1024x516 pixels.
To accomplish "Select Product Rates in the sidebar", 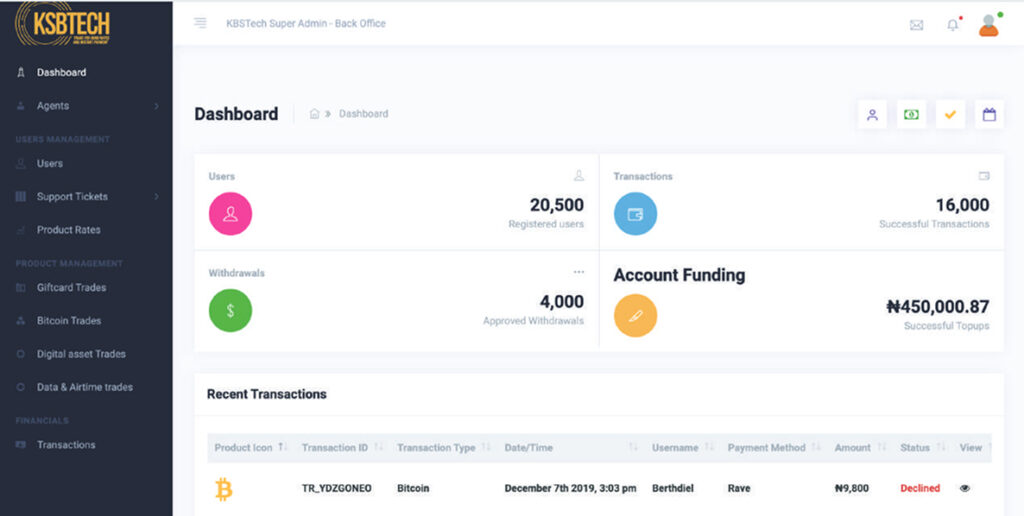I will tap(68, 230).
